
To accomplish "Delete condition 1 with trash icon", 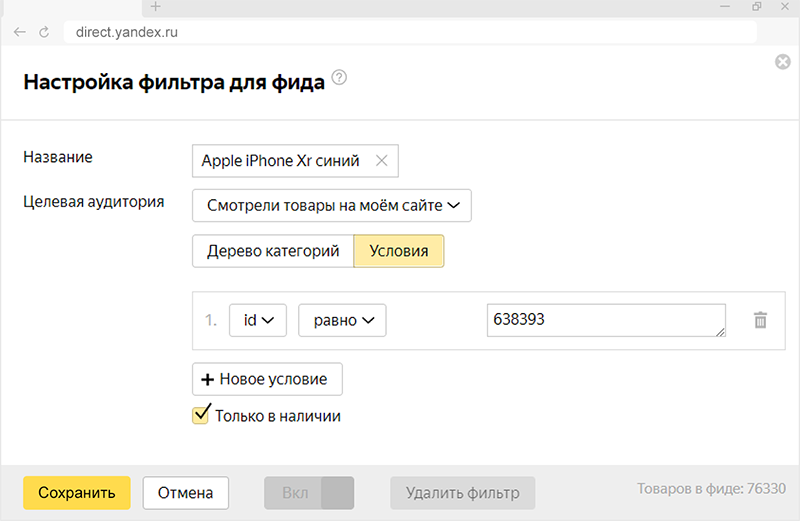I will [760, 320].
